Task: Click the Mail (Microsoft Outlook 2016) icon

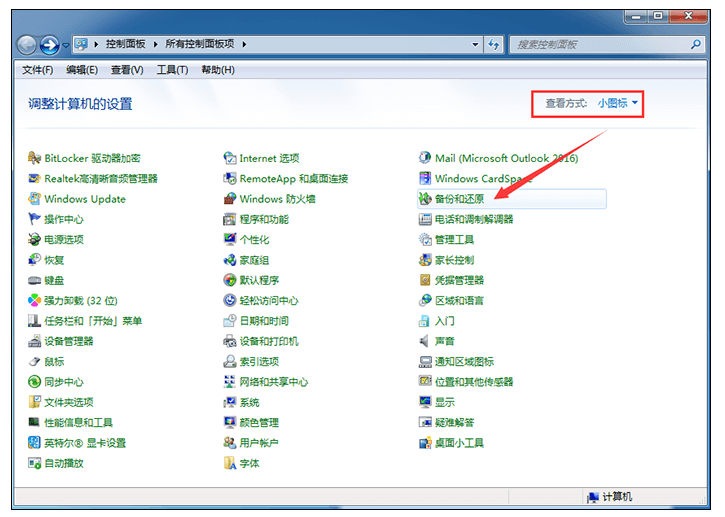Action: coord(425,158)
